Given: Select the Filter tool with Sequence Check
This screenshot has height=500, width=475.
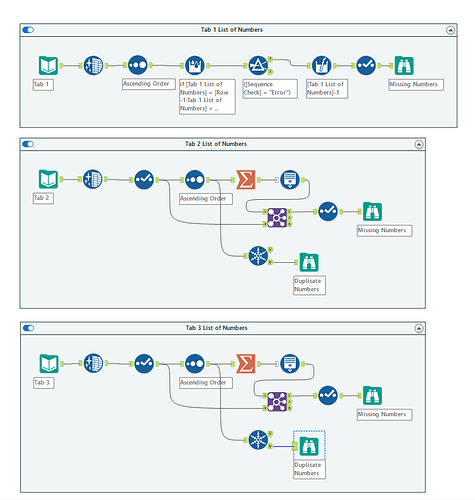Looking at the screenshot, I should pyautogui.click(x=258, y=65).
